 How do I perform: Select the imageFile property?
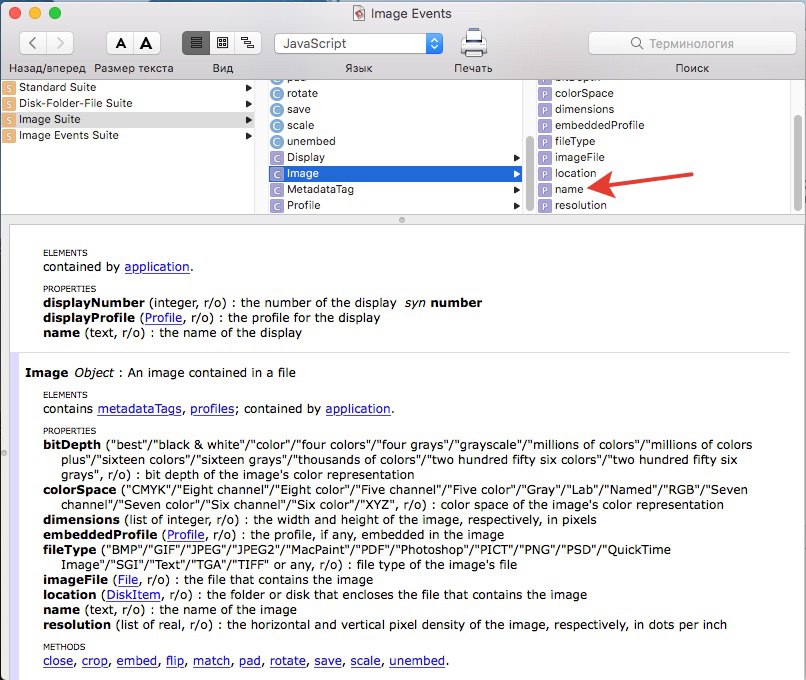point(579,157)
